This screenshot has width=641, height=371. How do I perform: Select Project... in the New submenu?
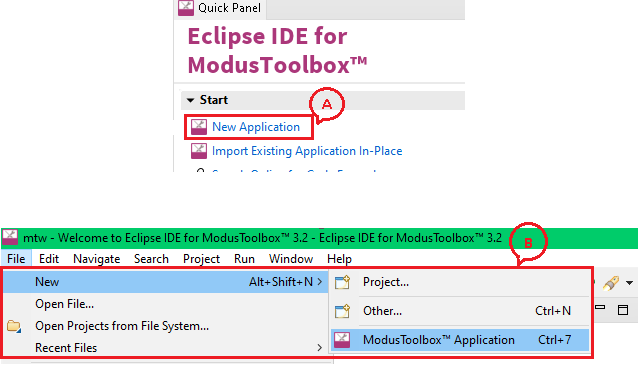point(460,282)
